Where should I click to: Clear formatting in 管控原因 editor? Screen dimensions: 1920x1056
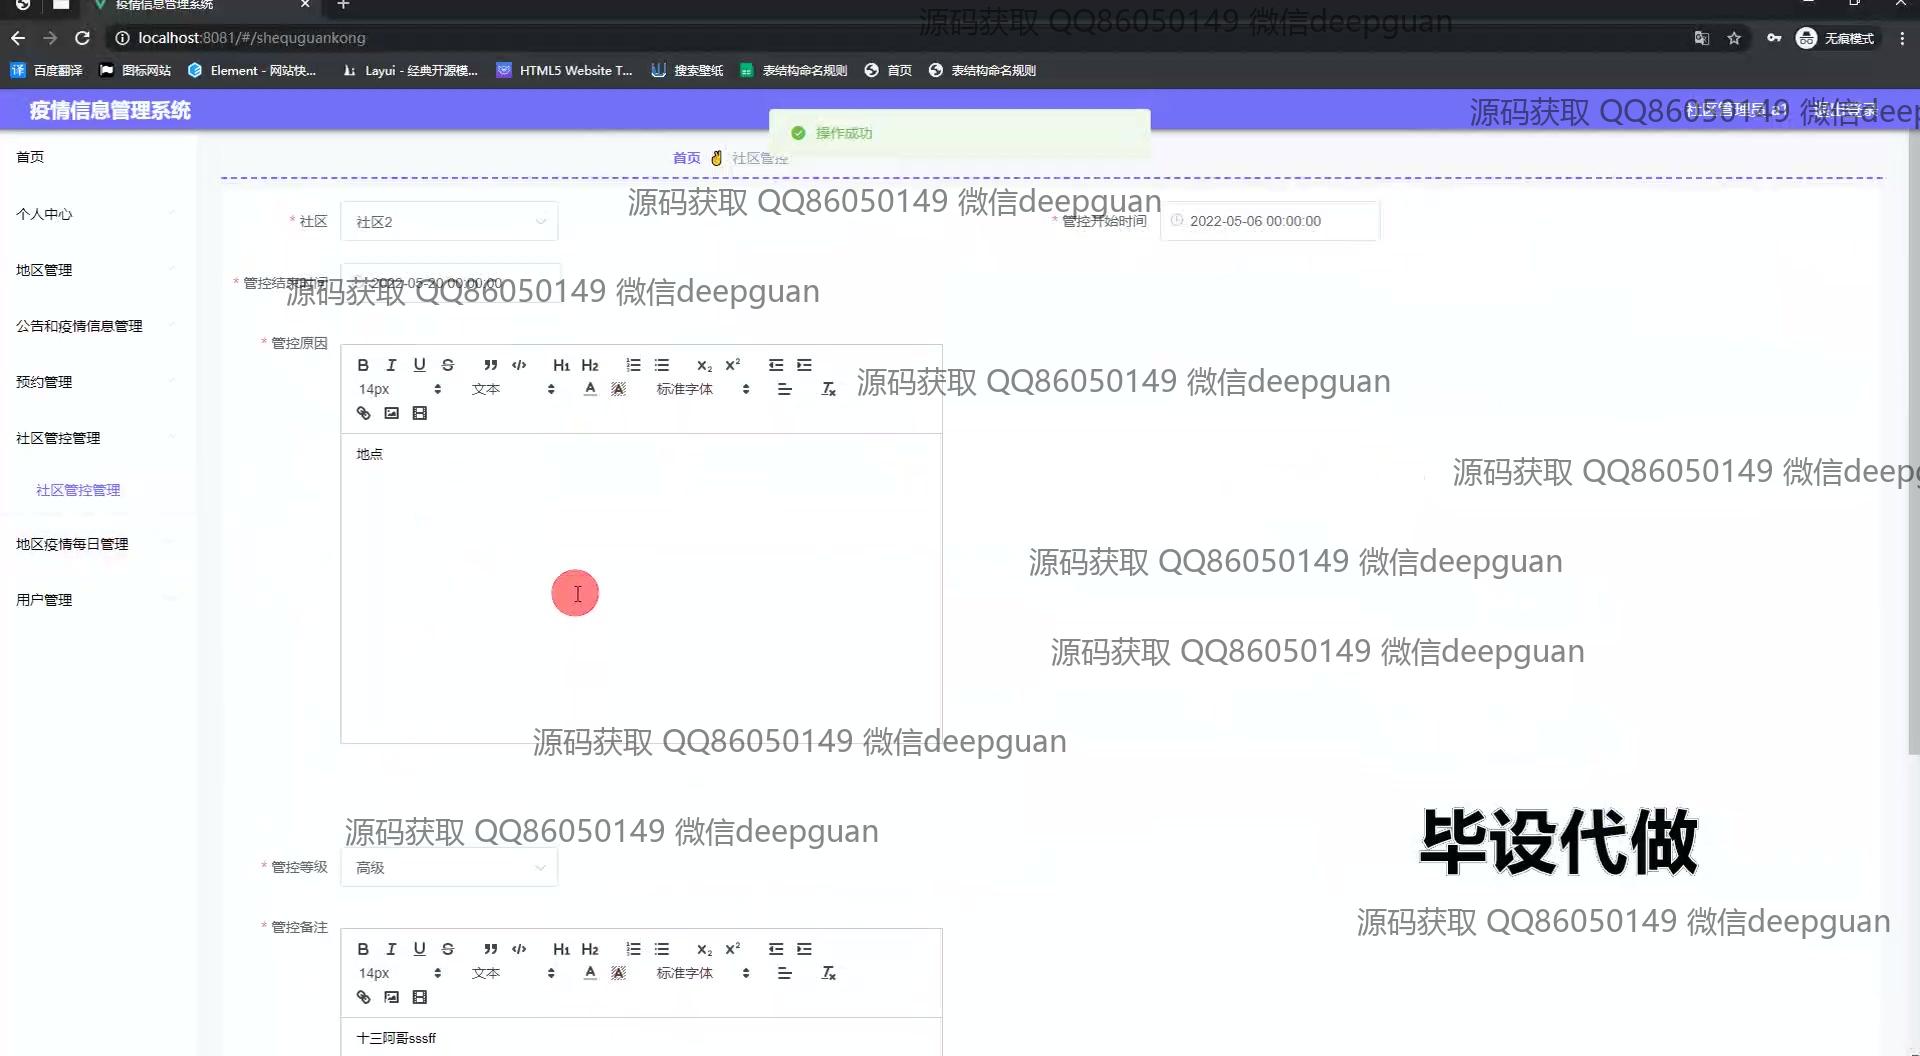point(828,389)
